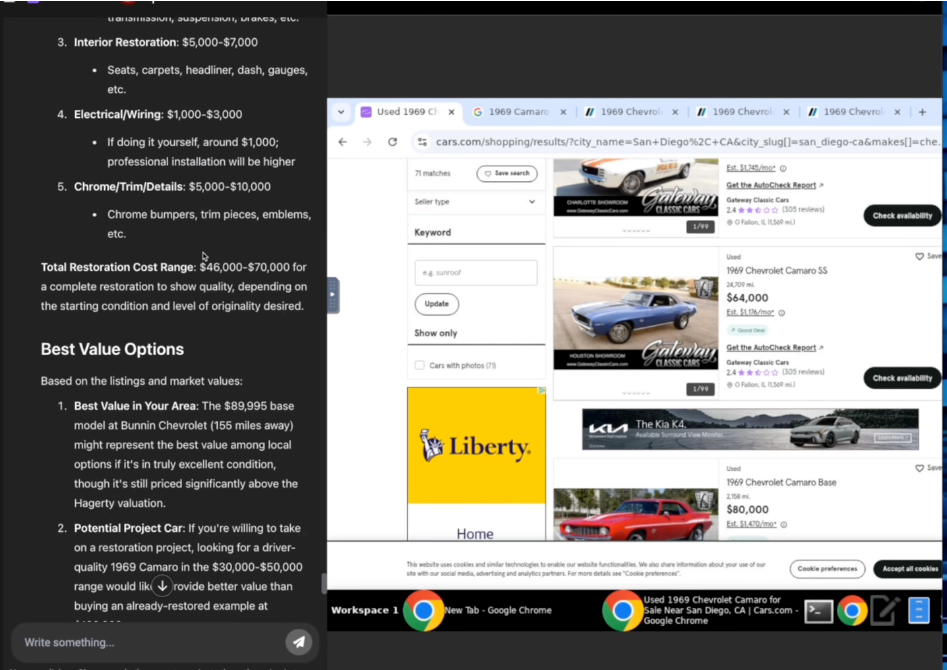Close the '1969 Camaro' Google tab

tap(563, 112)
